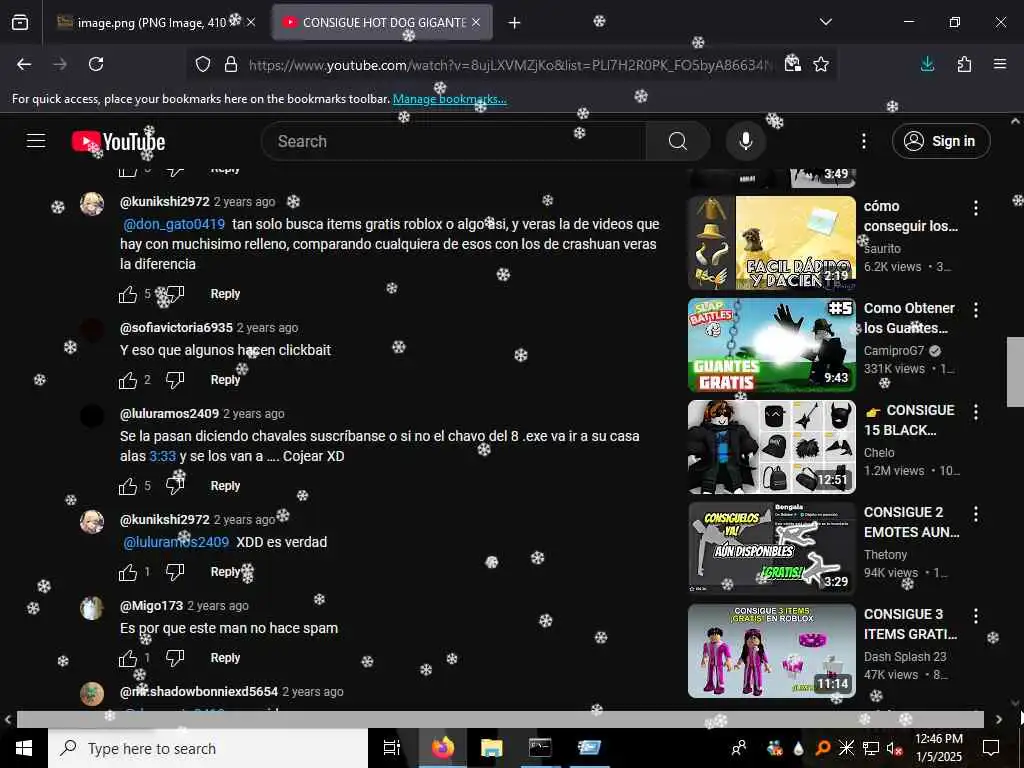This screenshot has height=768, width=1024.
Task: Reply to @luluramos2409's comment
Action: coord(225,486)
